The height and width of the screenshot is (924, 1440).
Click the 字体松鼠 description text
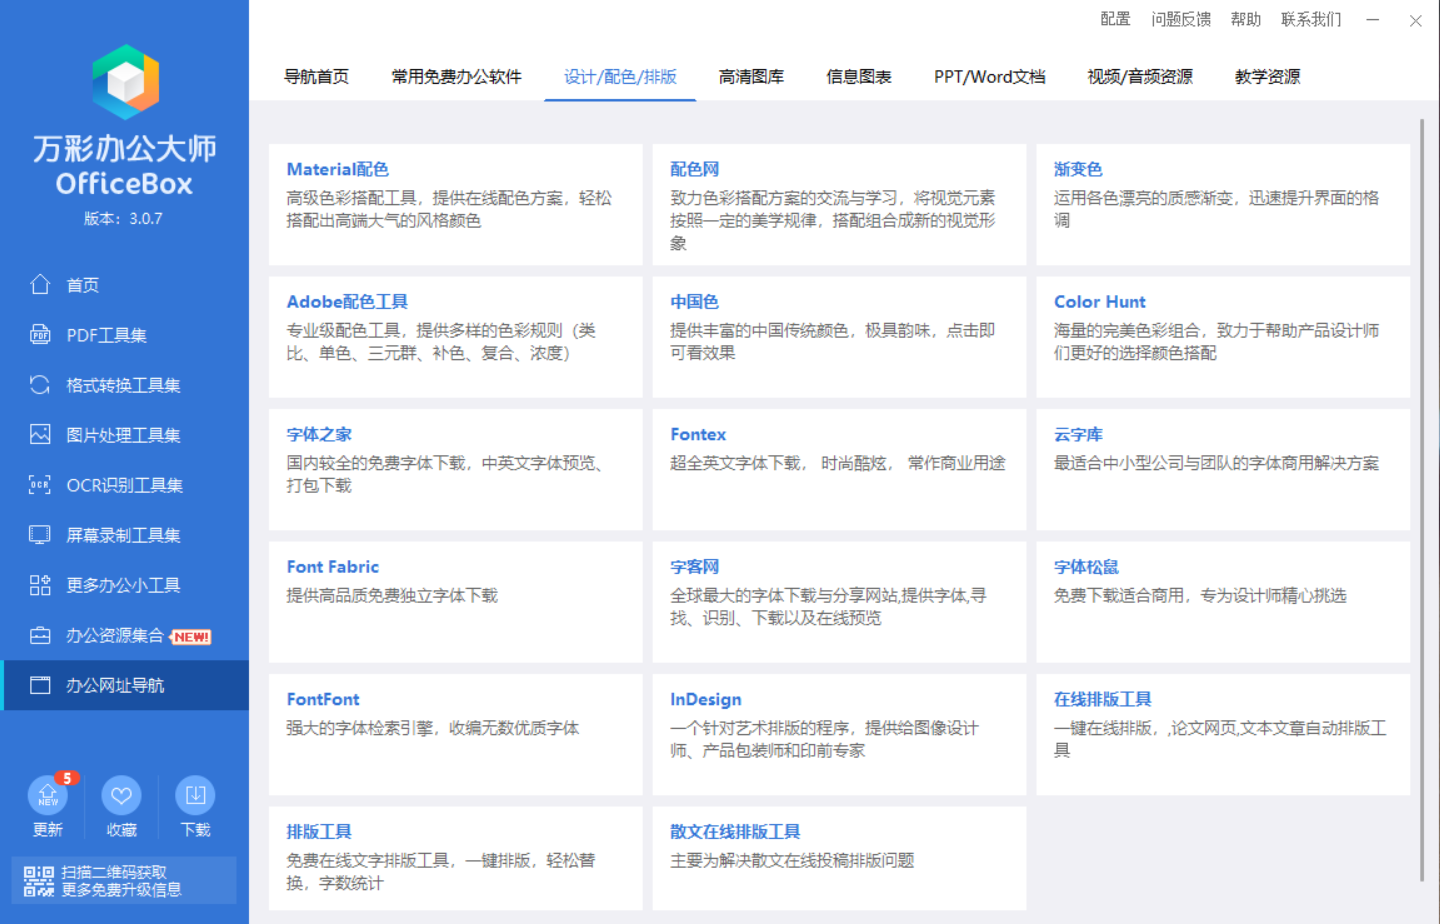(1200, 595)
